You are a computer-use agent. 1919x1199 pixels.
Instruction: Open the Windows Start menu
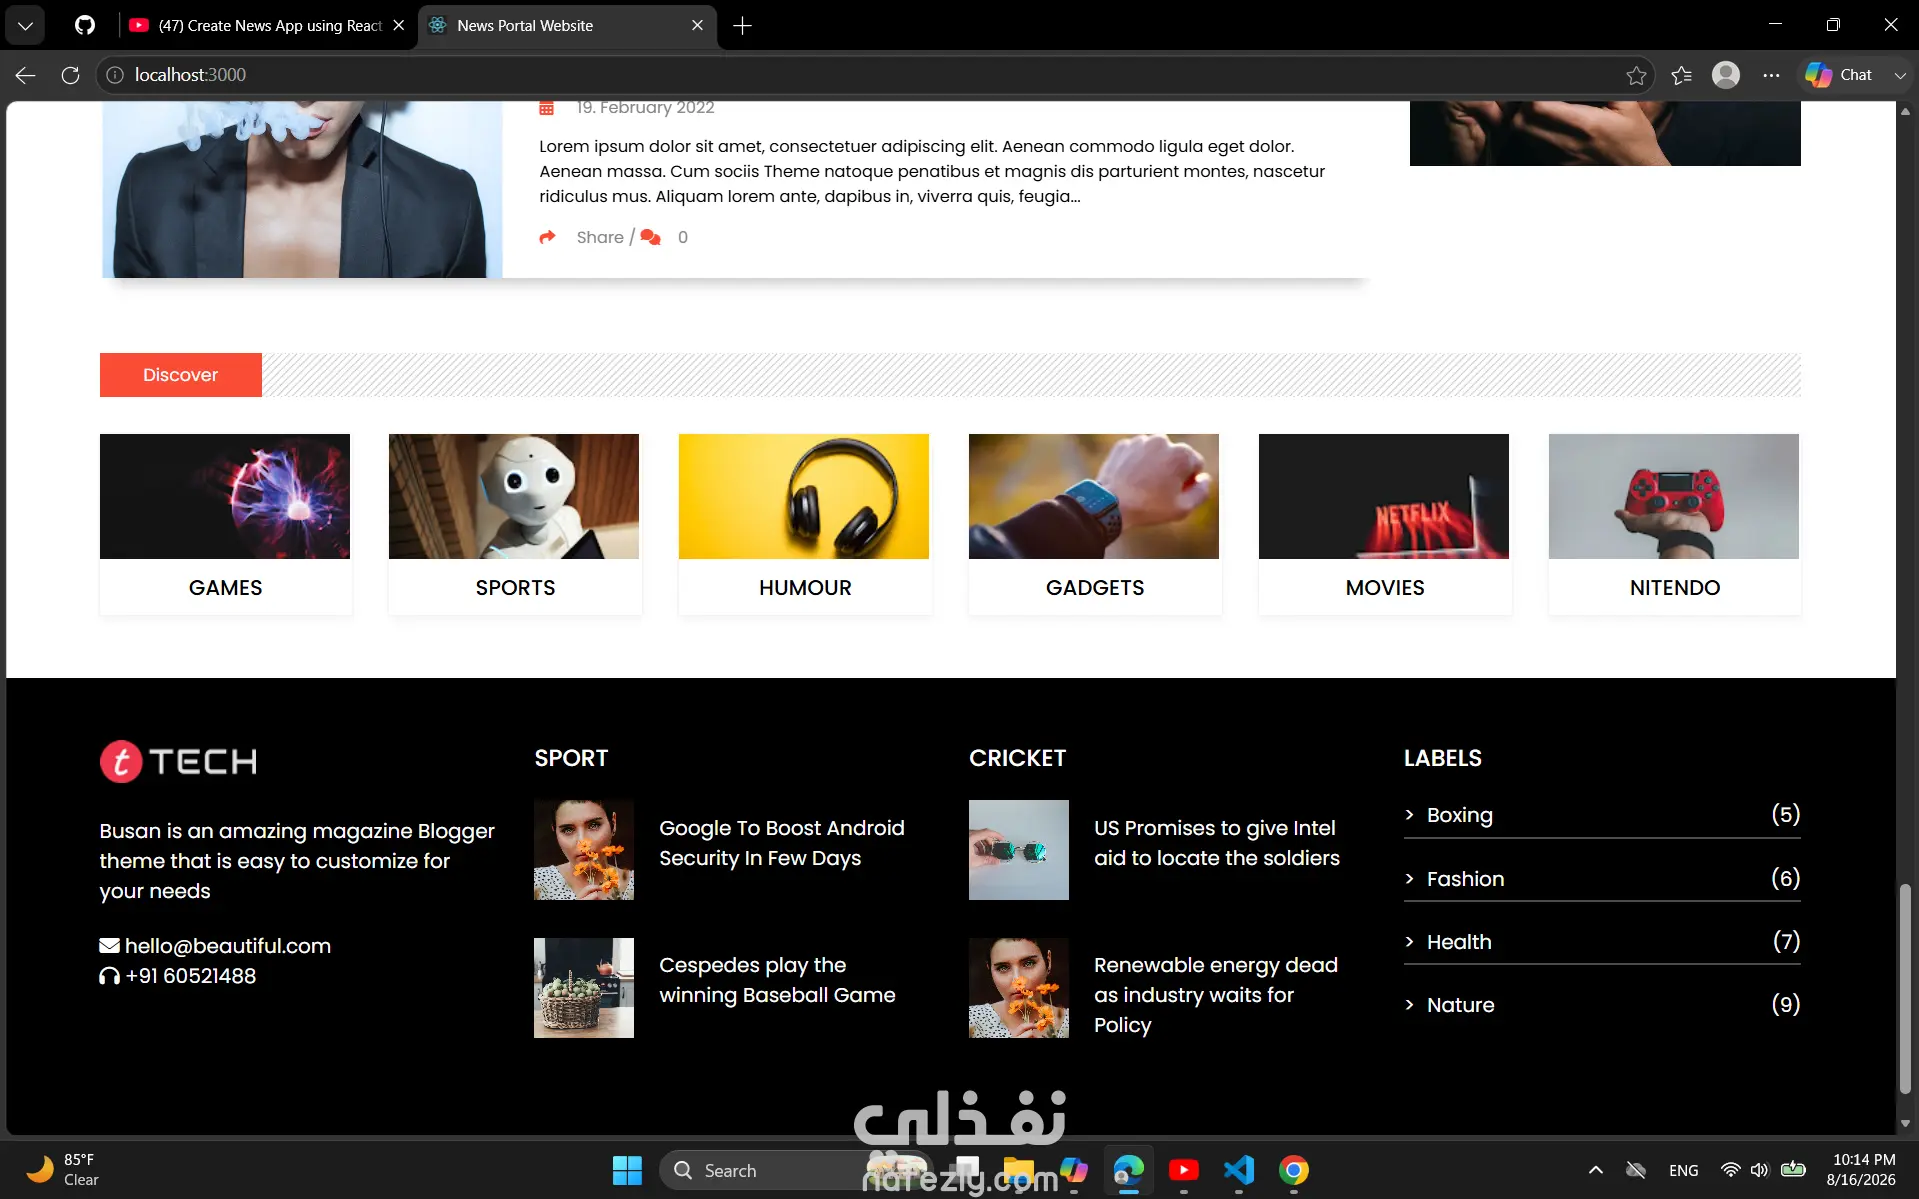[627, 1170]
